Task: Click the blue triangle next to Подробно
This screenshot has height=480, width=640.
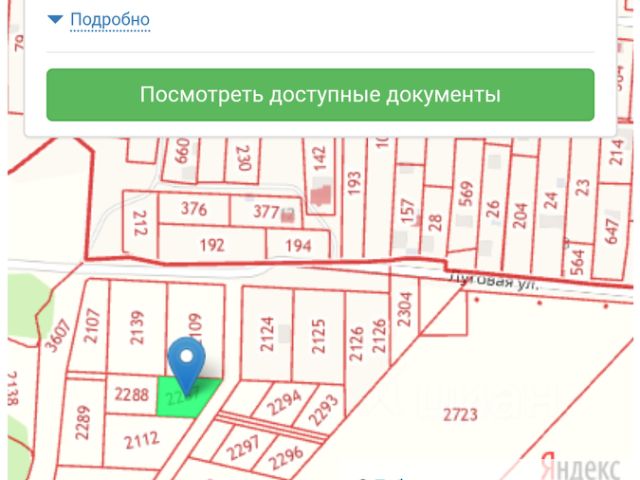Action: coord(56,19)
